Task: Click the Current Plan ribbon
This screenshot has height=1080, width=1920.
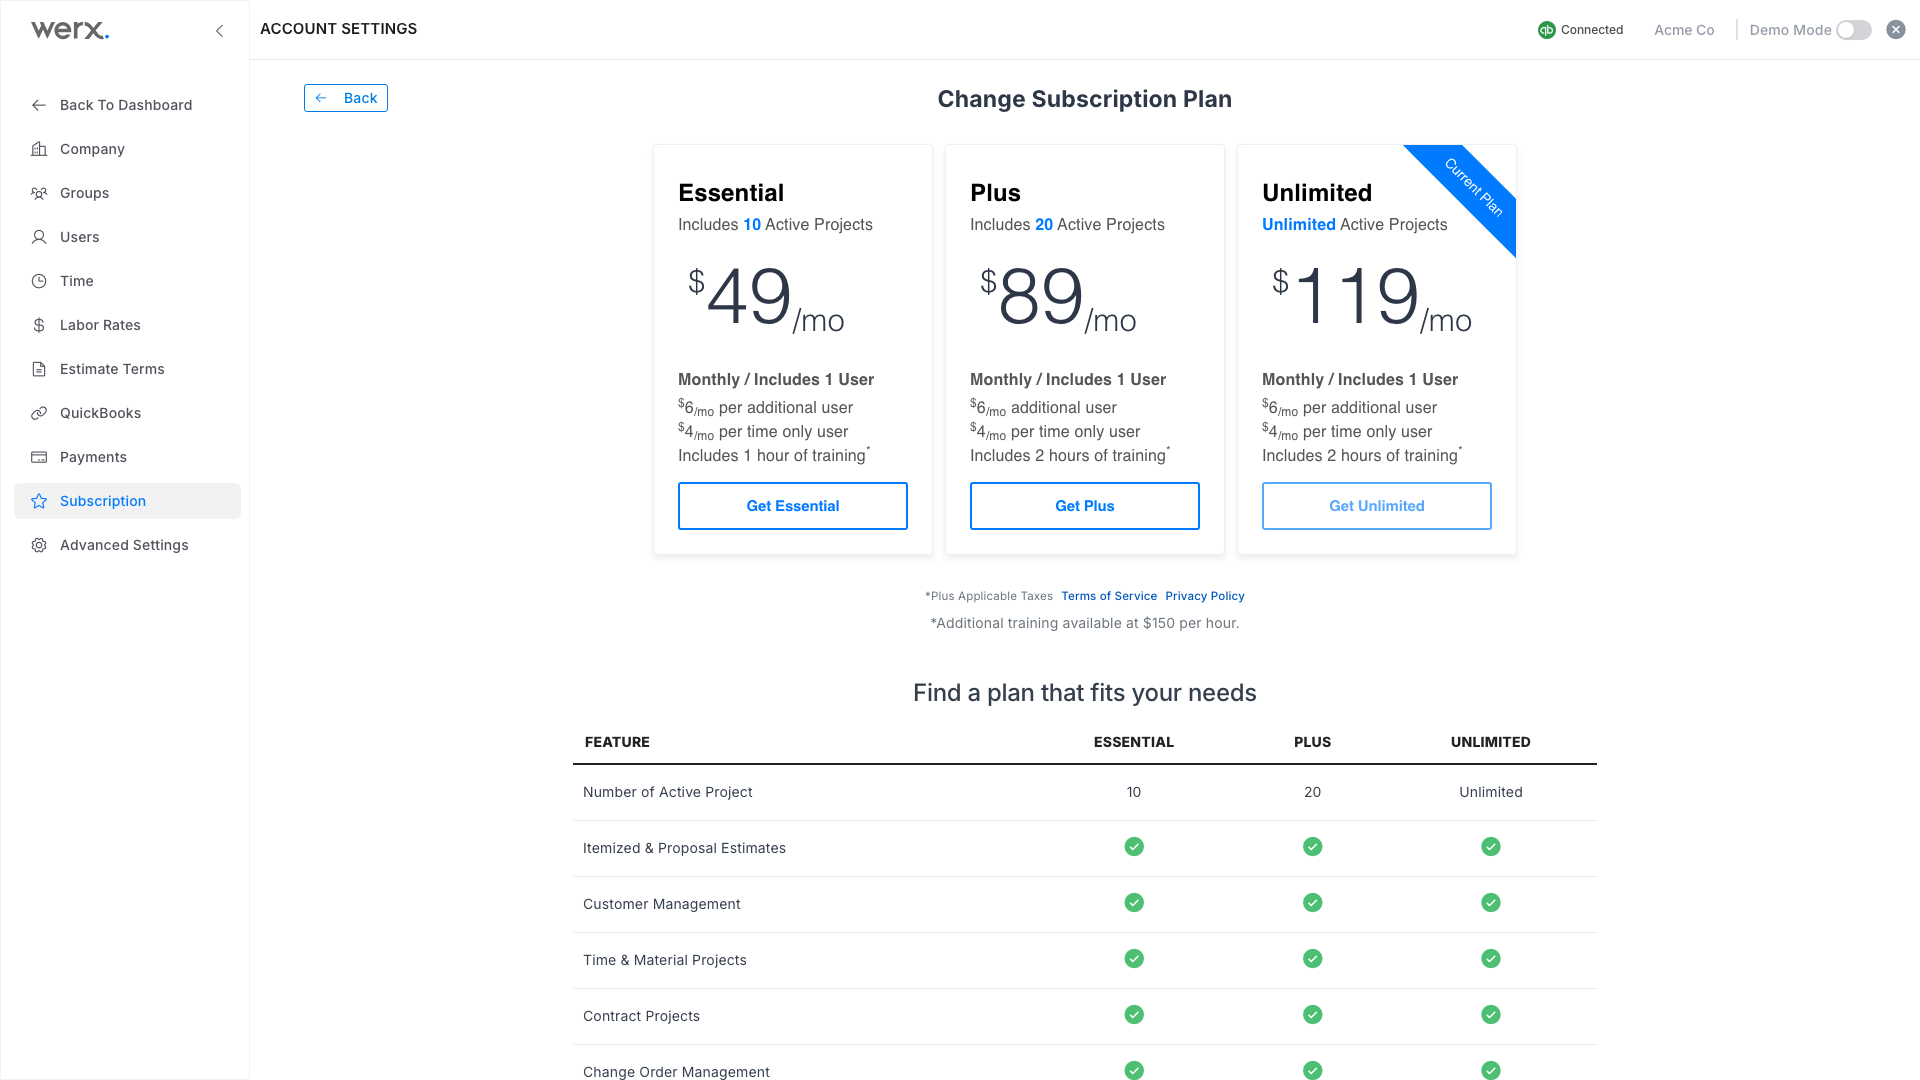Action: [x=1474, y=187]
